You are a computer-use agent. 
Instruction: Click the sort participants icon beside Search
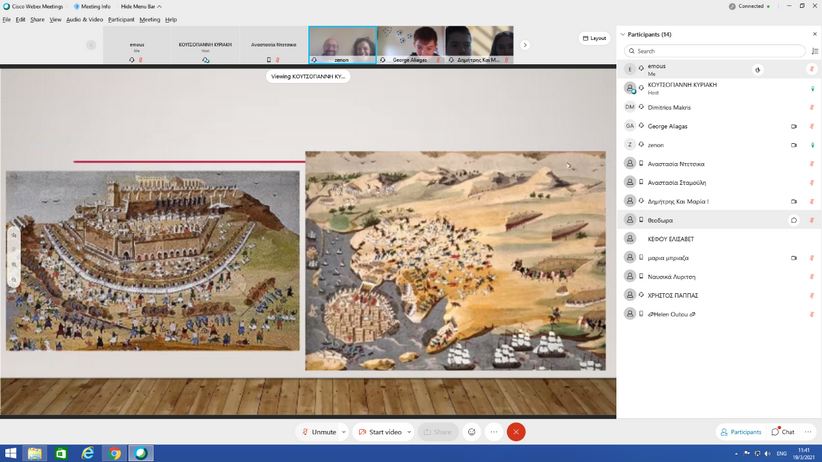click(815, 51)
